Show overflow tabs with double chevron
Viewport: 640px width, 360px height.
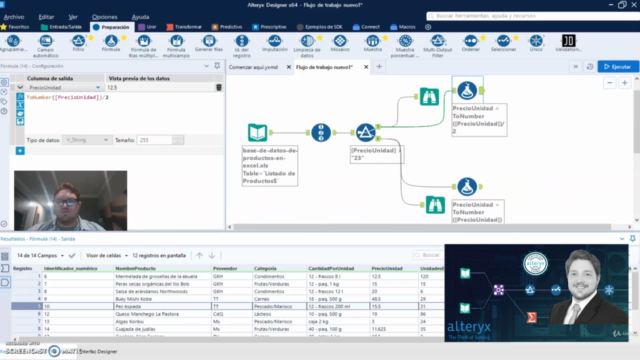pos(576,67)
